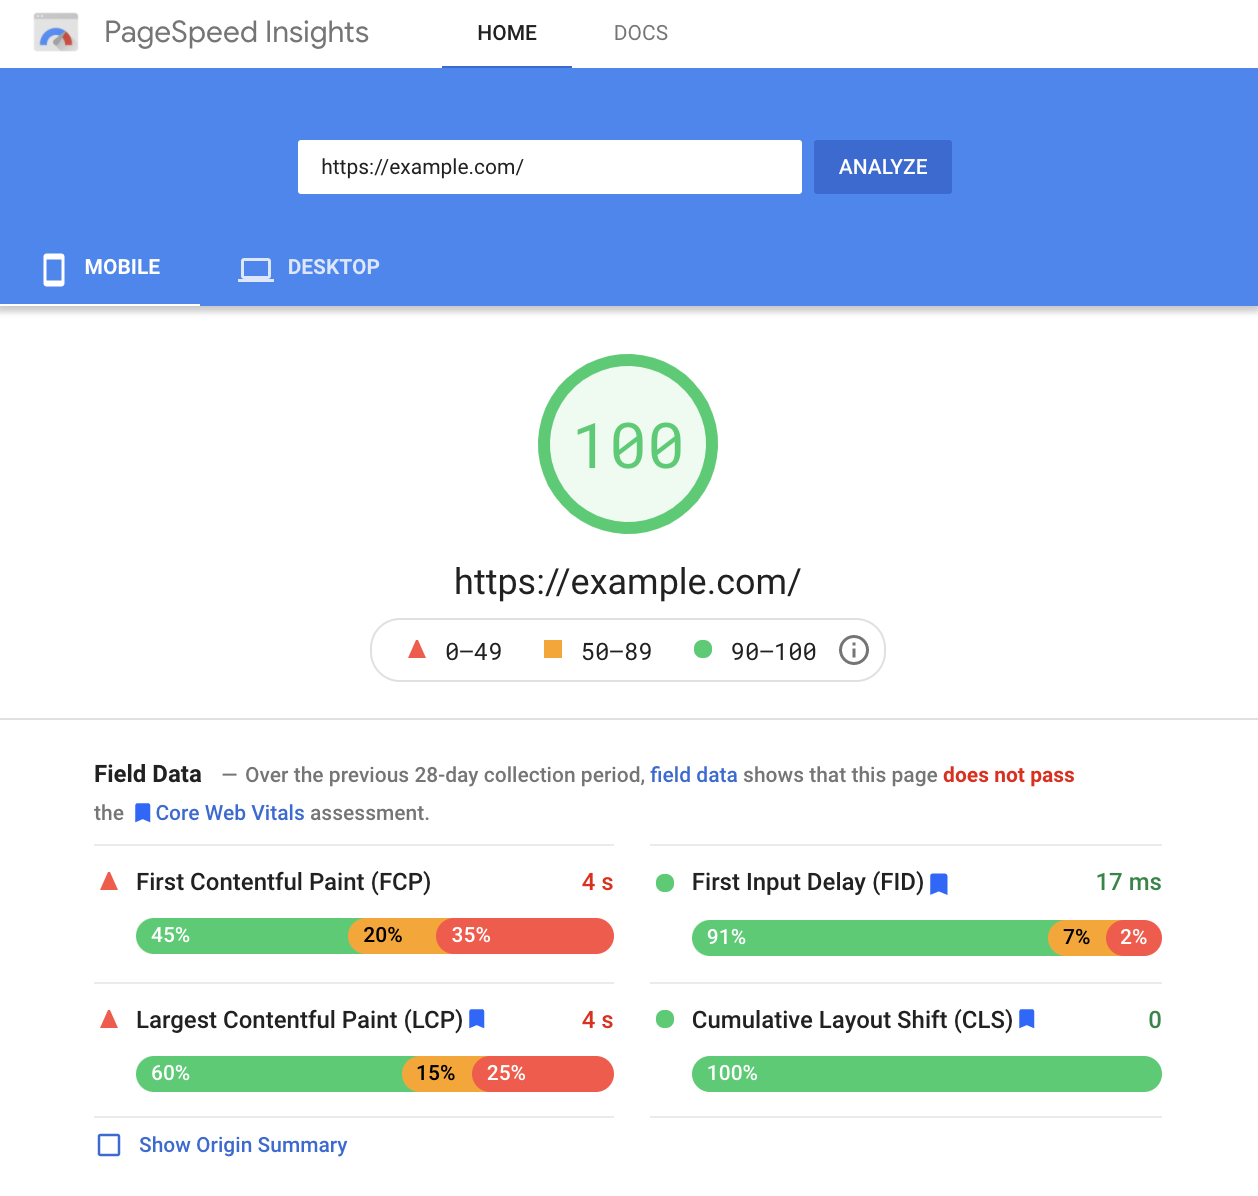The image size is (1258, 1196).
Task: Click the FCP 35% red bar segment
Action: [x=525, y=936]
